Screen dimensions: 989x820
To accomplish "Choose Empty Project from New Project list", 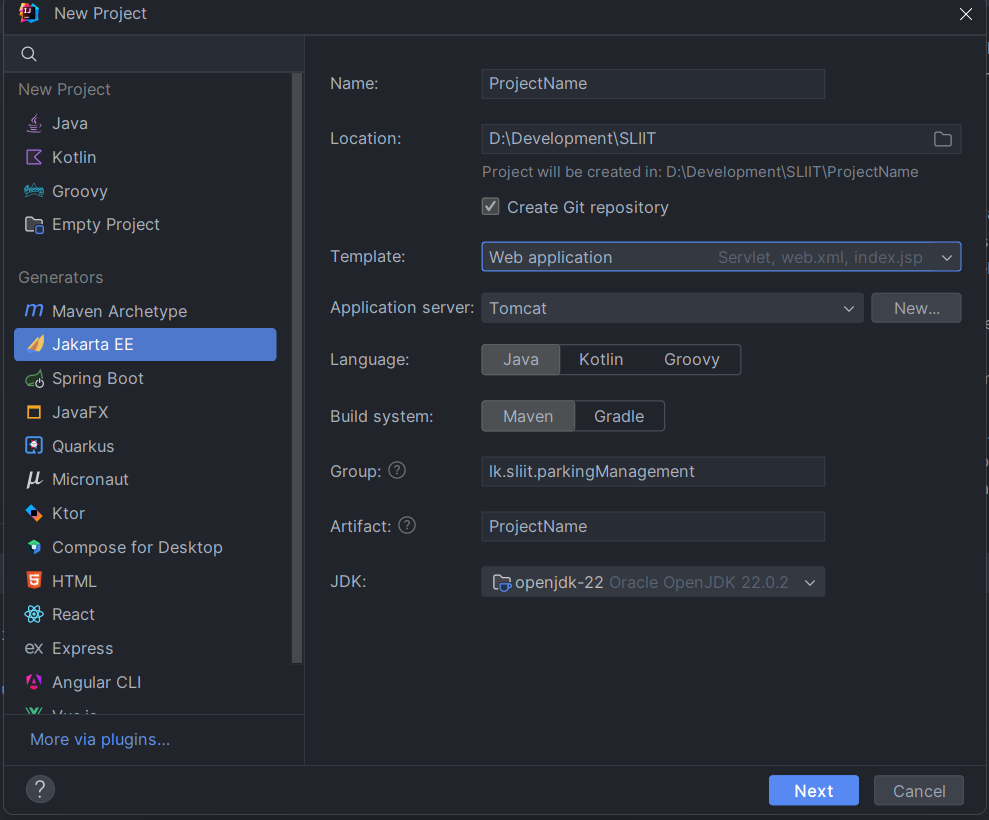I will coord(105,225).
